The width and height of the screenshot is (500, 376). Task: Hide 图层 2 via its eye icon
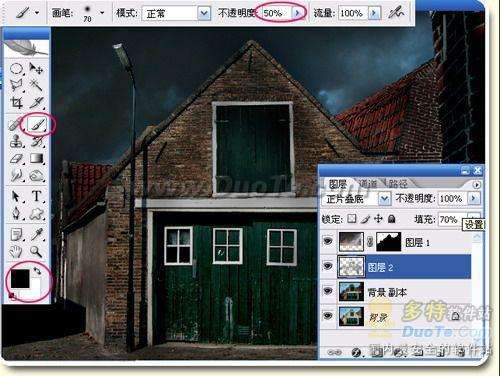pos(328,266)
